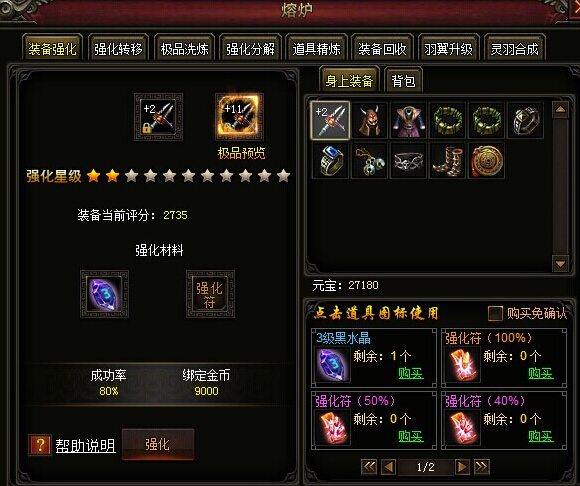This screenshot has width=580, height=486.
Task: Open the 背包 inventory tab
Action: click(403, 81)
